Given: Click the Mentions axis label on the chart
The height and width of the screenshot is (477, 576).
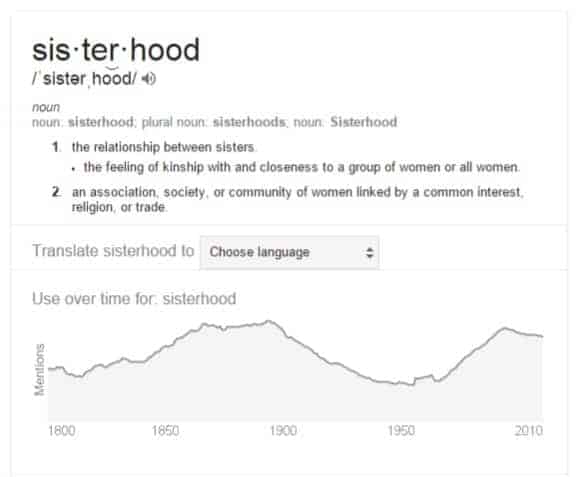Looking at the screenshot, I should click(39, 370).
